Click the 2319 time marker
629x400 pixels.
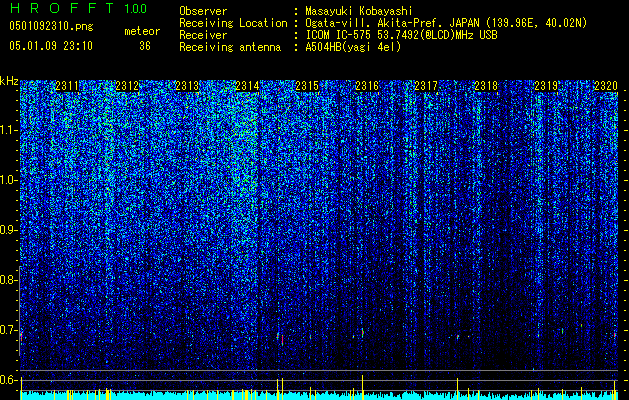click(546, 86)
